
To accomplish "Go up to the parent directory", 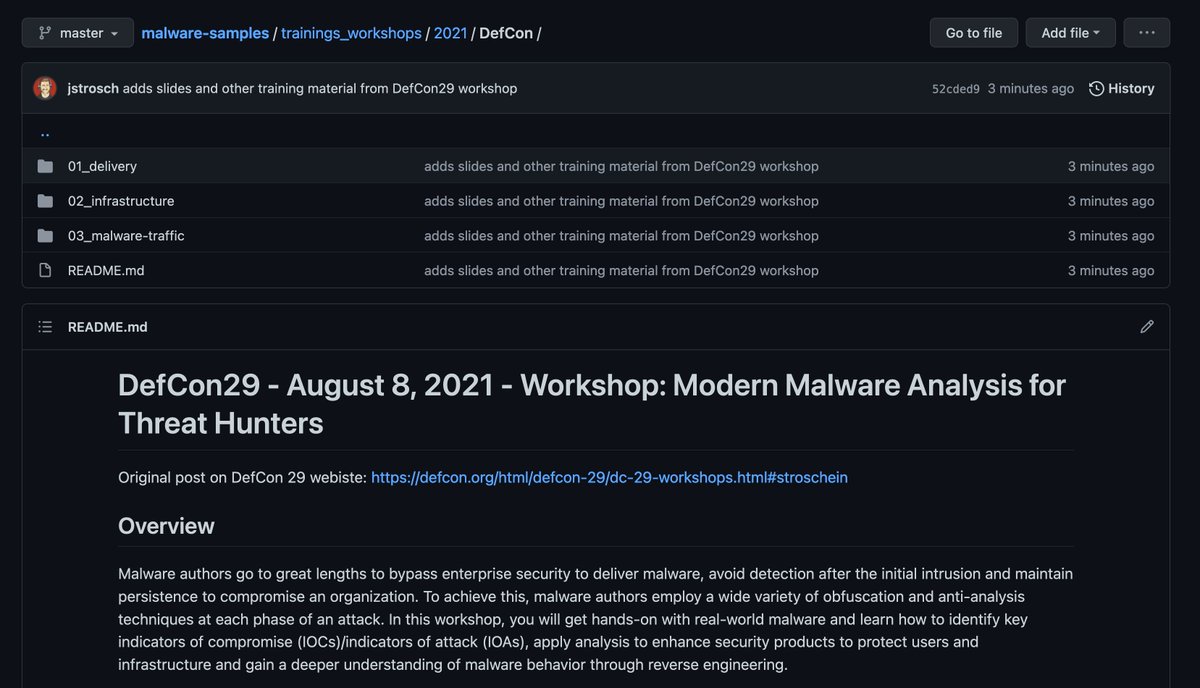I will (x=45, y=132).
